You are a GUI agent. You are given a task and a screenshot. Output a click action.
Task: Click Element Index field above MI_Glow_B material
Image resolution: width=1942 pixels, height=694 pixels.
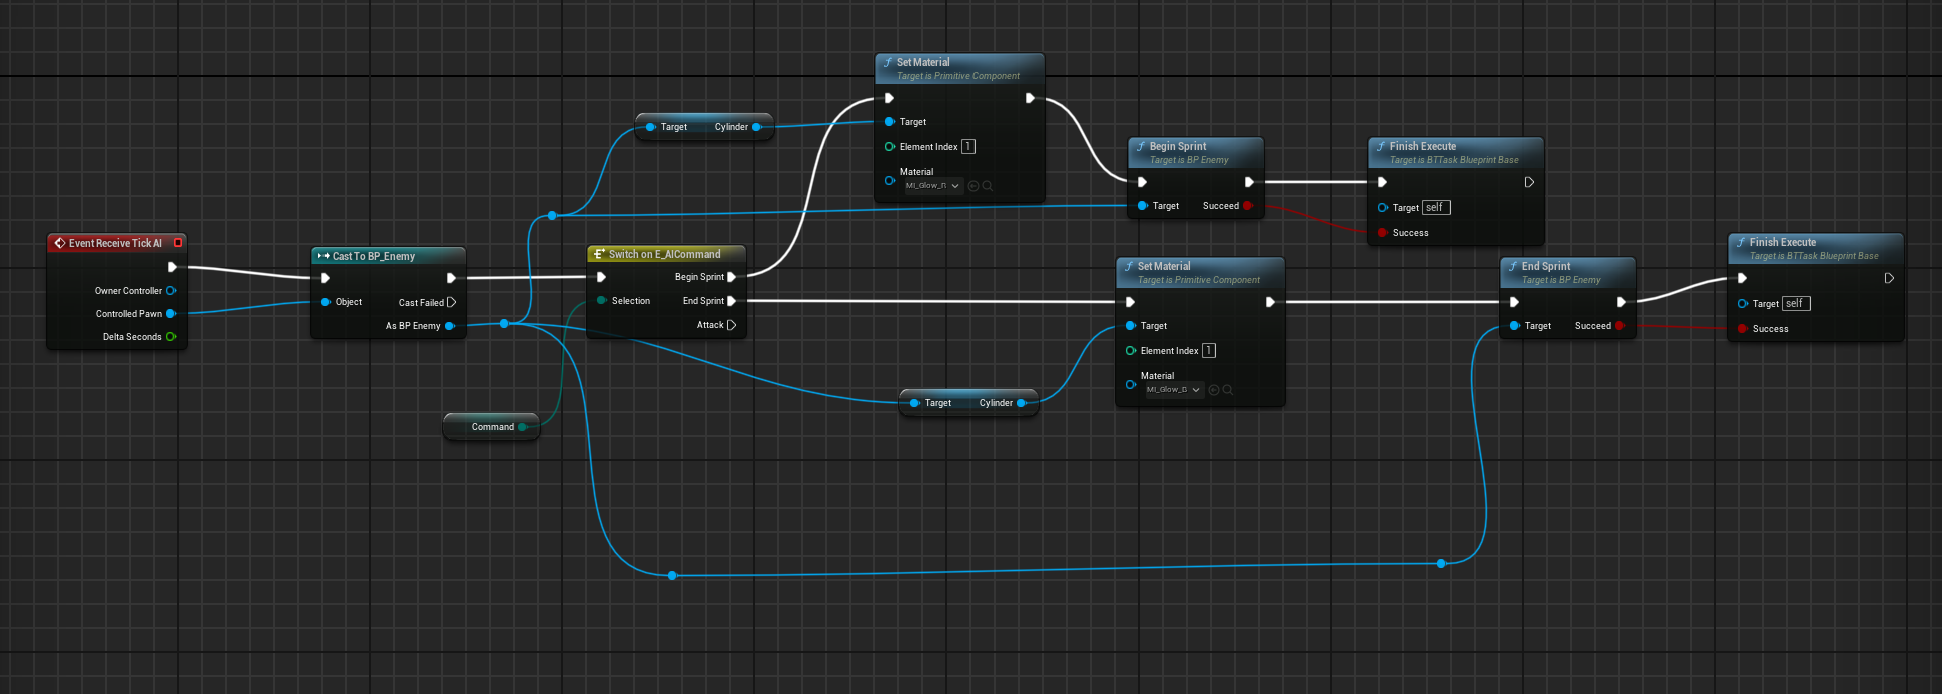1209,351
